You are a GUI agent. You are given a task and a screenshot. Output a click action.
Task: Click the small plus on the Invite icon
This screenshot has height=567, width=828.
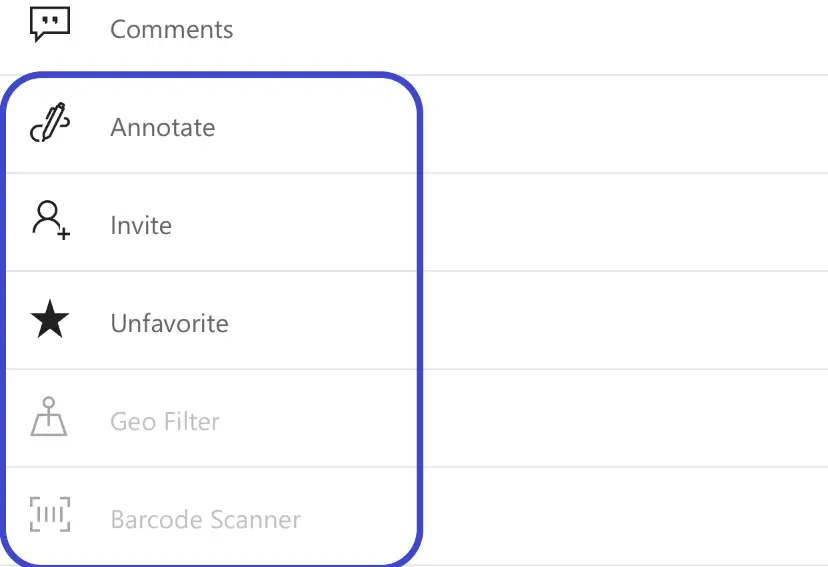pos(64,233)
